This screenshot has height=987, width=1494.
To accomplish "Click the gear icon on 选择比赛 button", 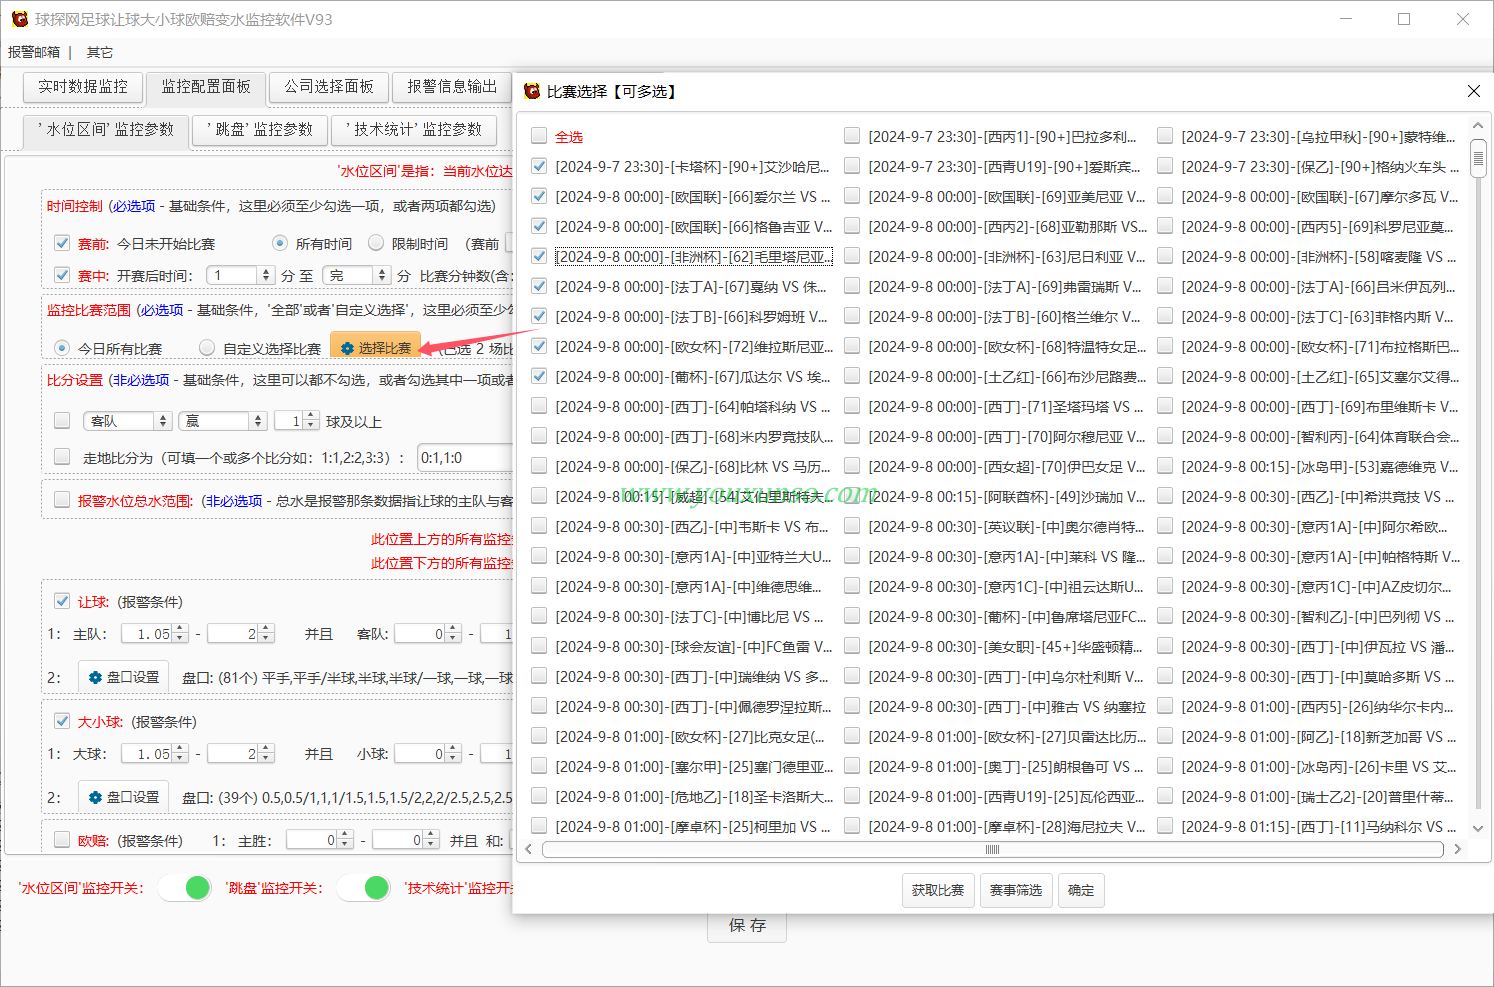I will (347, 348).
